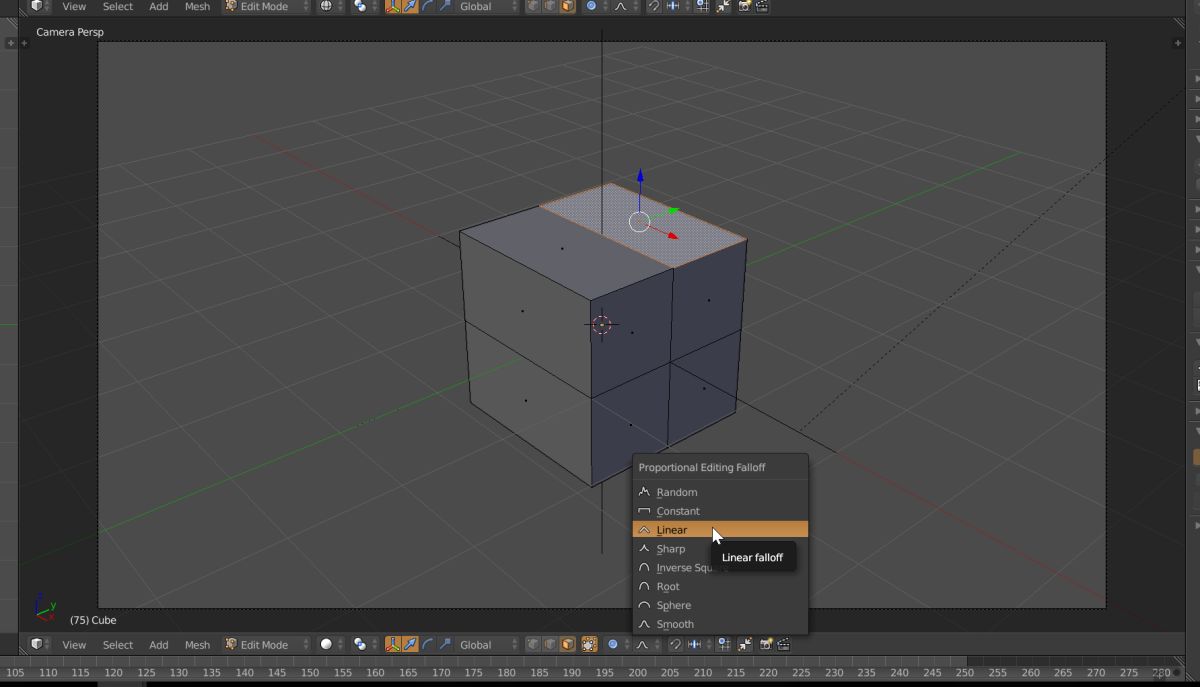
Task: Choose Root falloff
Action: 720,587
